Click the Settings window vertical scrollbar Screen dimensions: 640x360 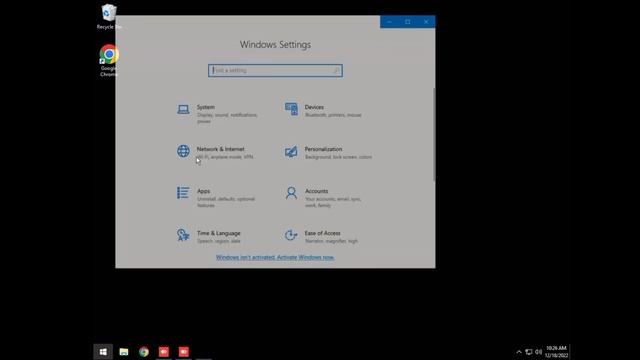coord(433,134)
